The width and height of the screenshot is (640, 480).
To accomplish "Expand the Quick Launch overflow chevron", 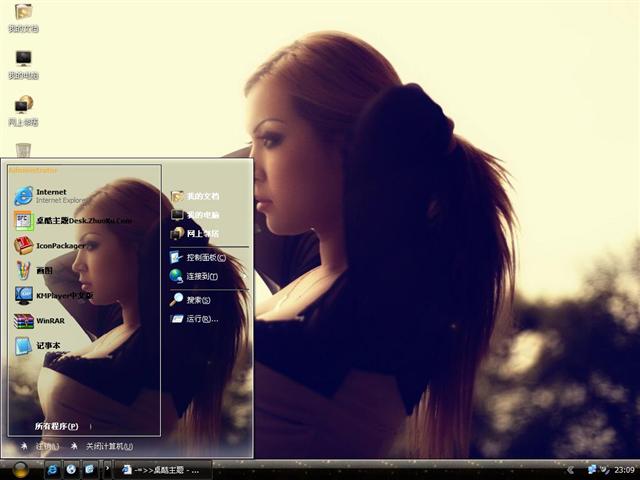I will pyautogui.click(x=107, y=469).
